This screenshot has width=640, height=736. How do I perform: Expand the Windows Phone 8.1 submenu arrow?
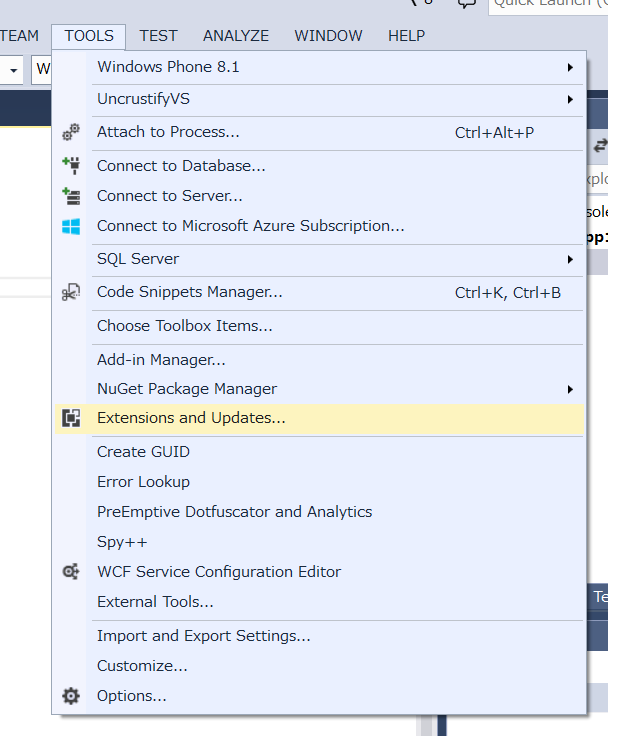click(x=570, y=67)
